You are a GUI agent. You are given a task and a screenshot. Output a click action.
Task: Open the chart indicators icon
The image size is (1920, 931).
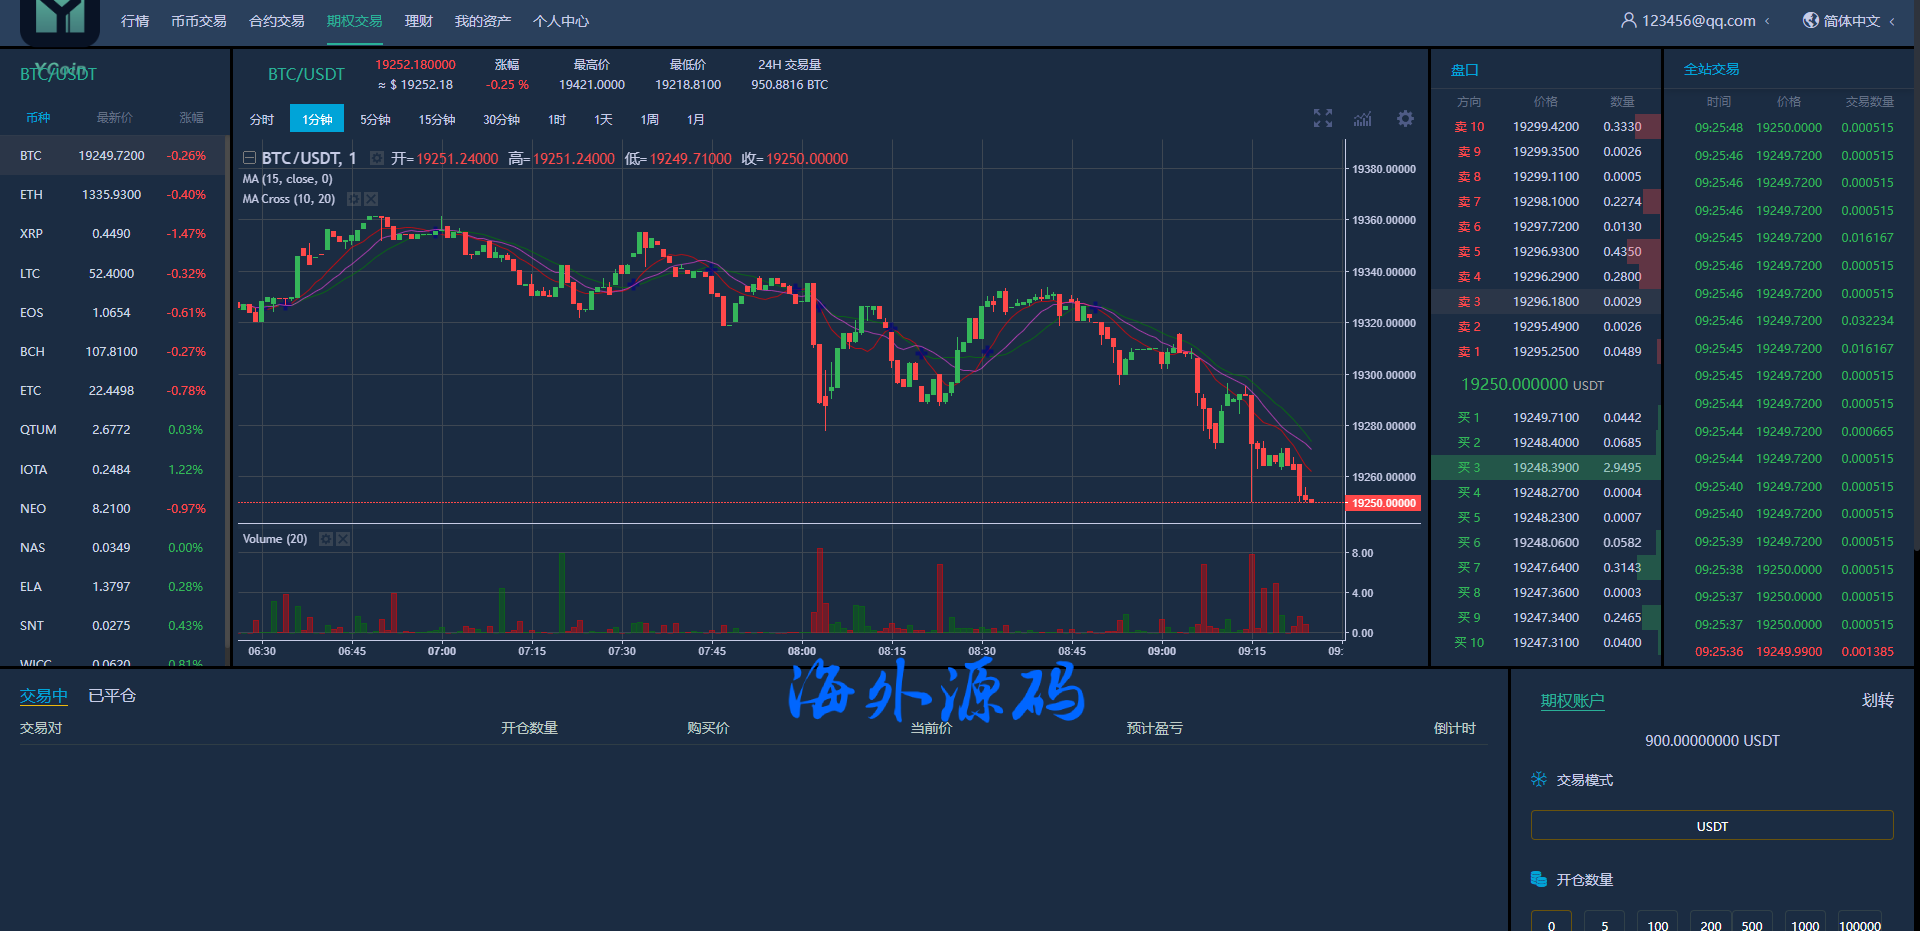pyautogui.click(x=1363, y=119)
